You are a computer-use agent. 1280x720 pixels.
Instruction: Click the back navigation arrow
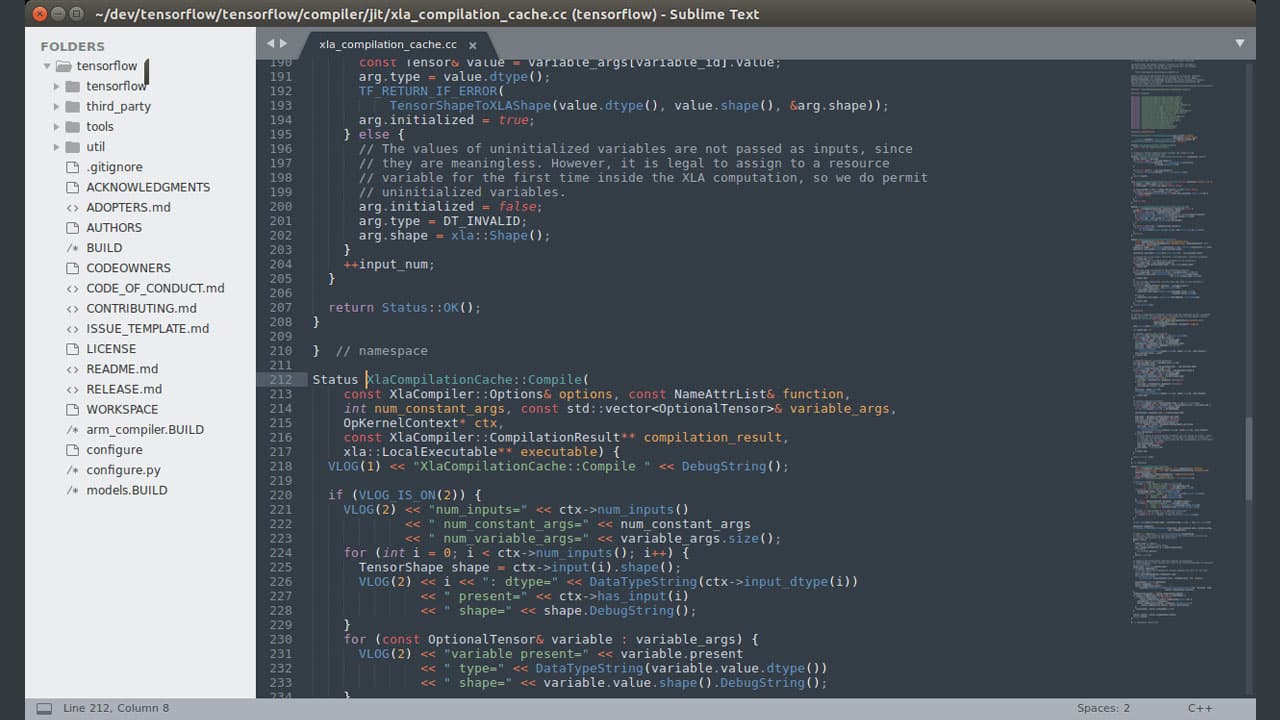click(x=268, y=44)
